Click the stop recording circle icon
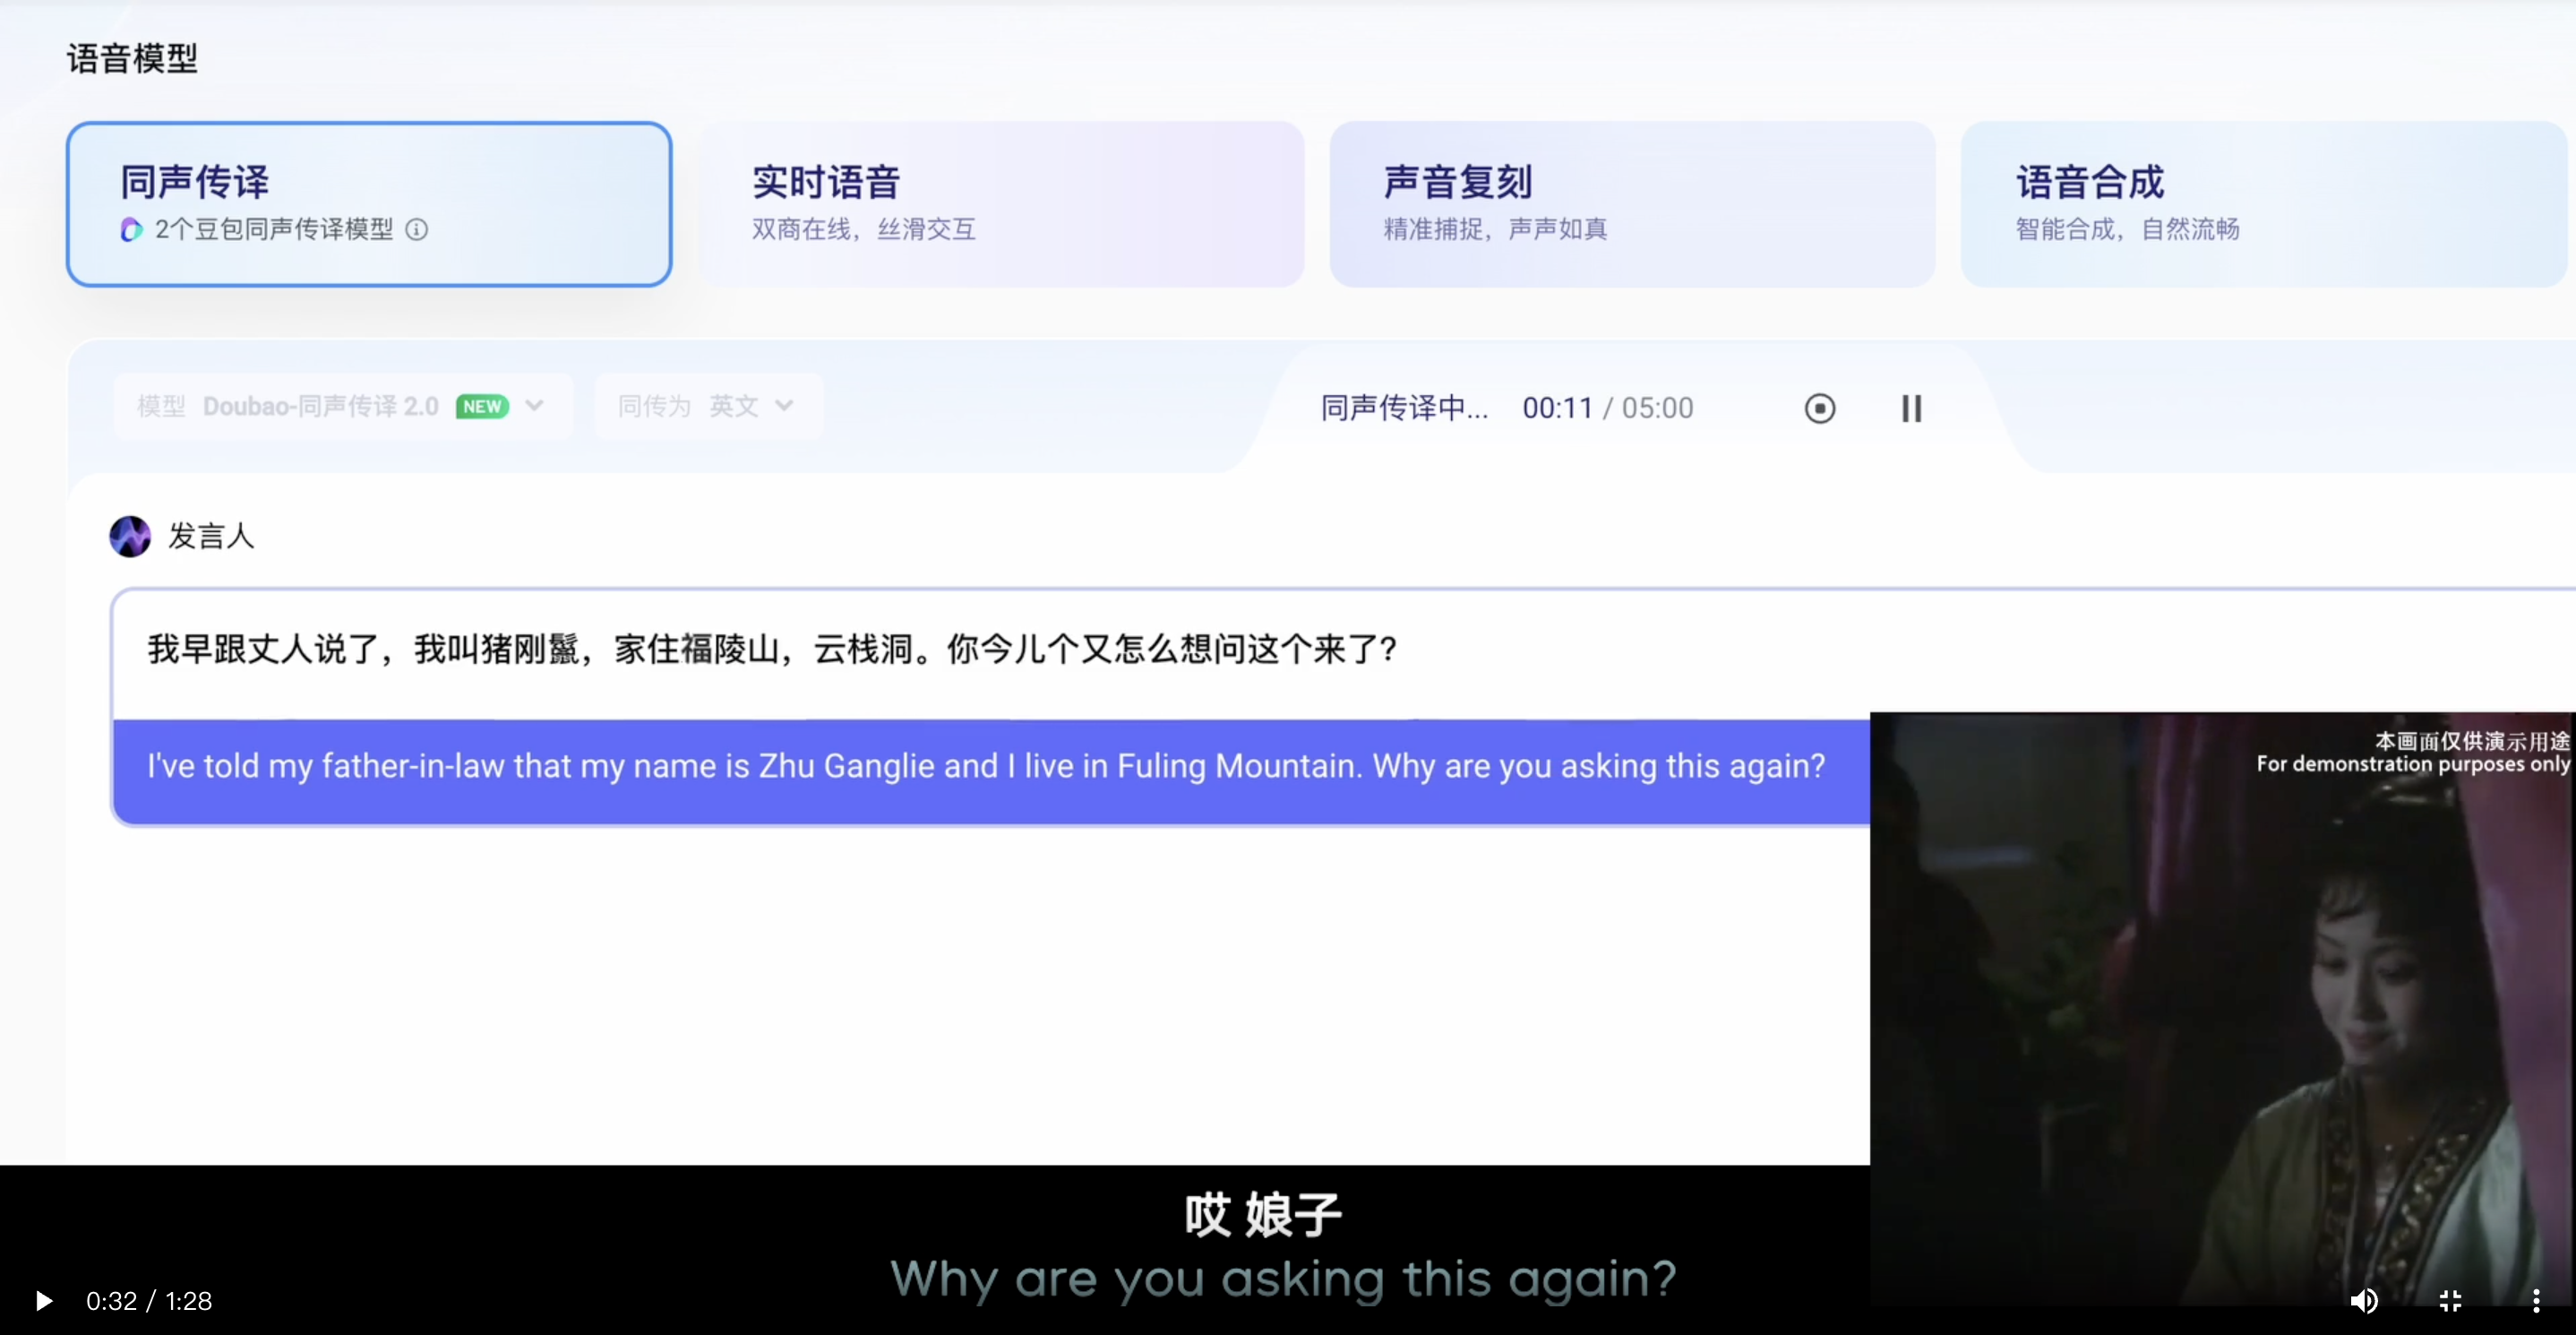The image size is (2576, 1335). click(1819, 408)
